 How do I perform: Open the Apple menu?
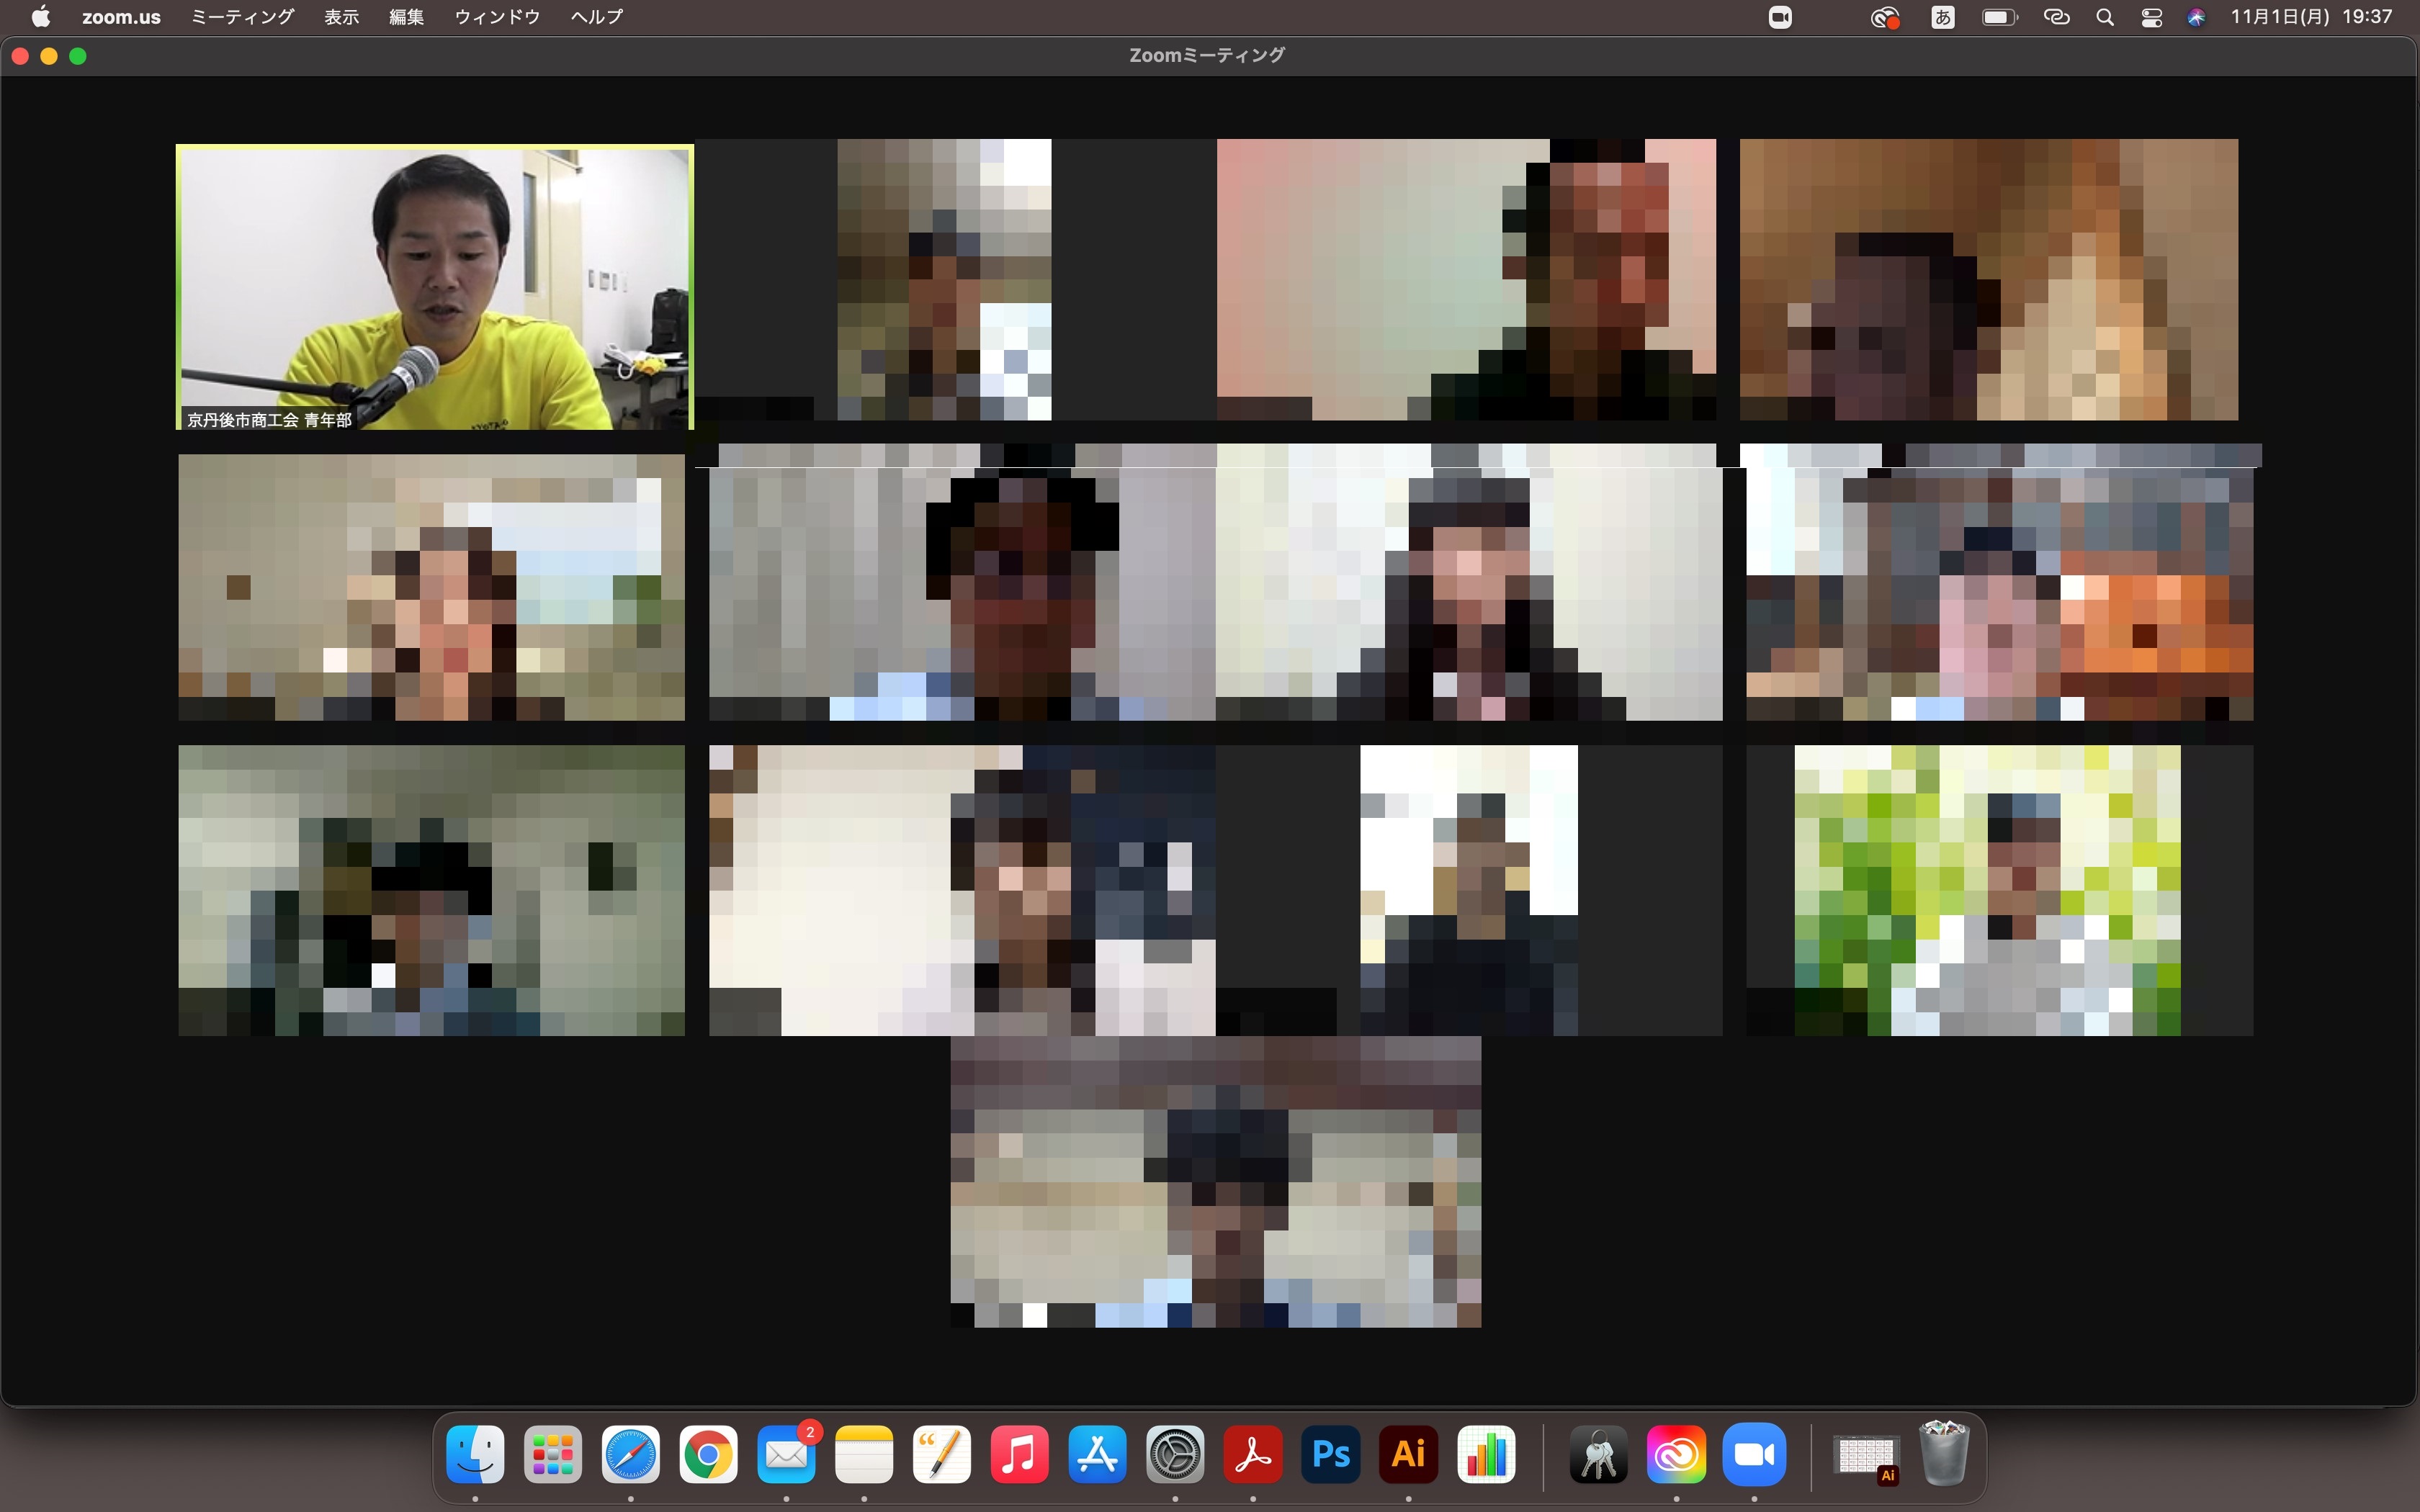[x=41, y=17]
